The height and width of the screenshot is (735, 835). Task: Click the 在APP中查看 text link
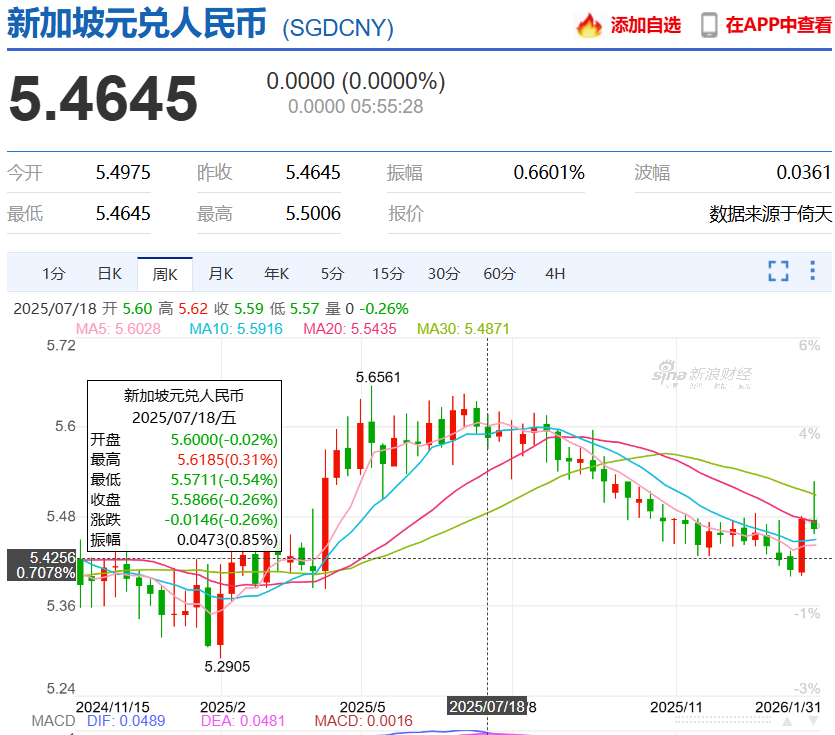[778, 25]
